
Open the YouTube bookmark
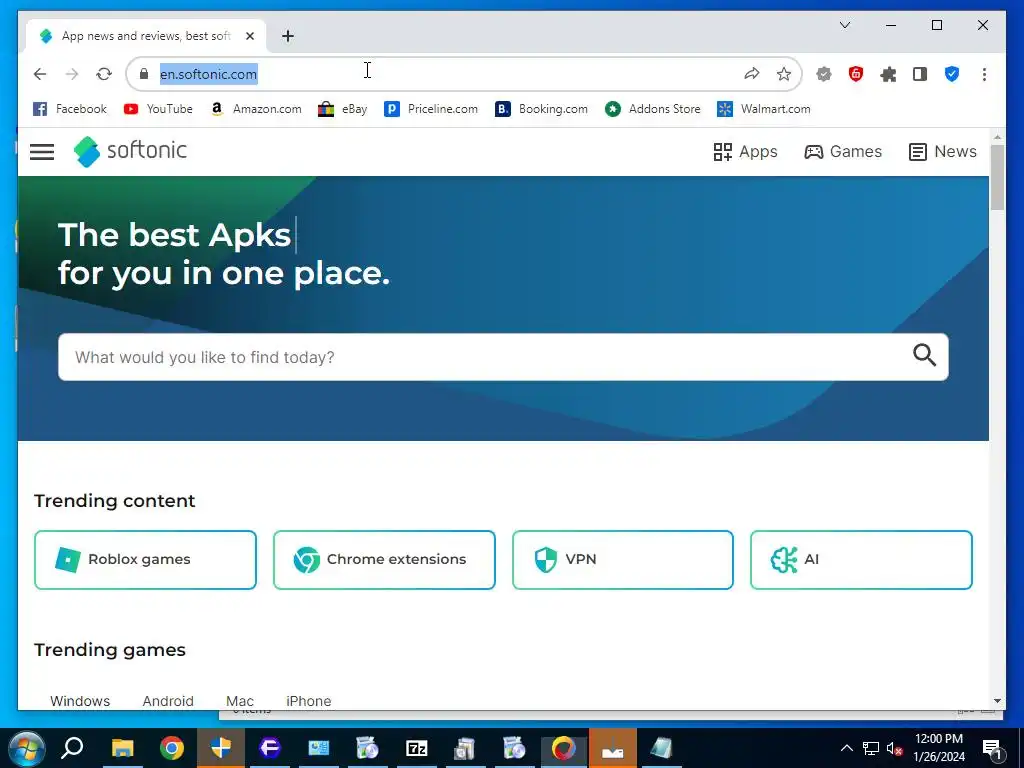tap(158, 109)
